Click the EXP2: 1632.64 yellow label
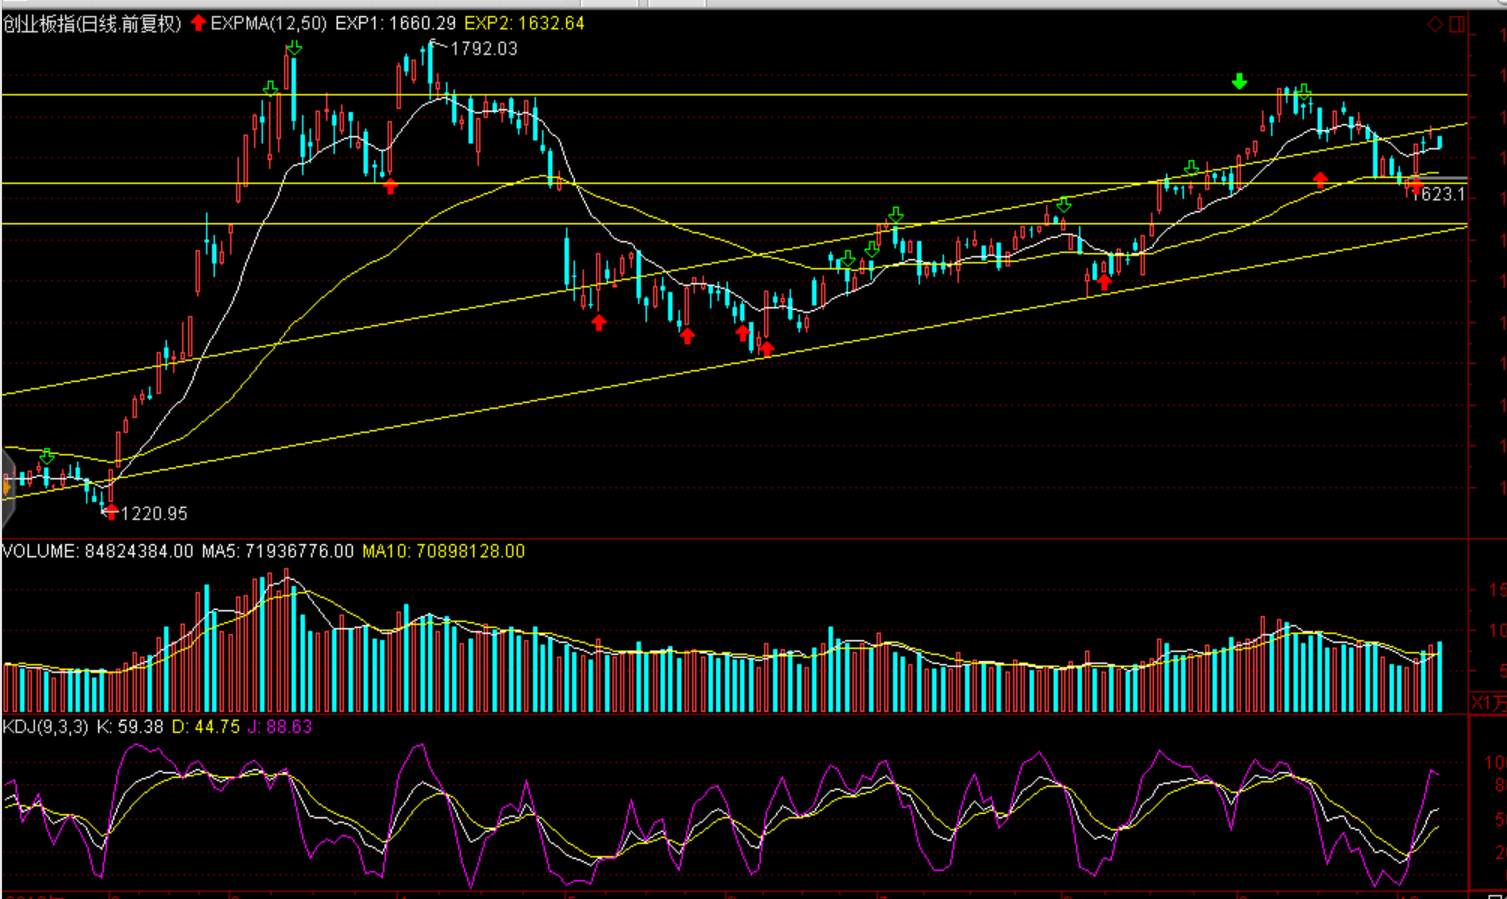This screenshot has height=899, width=1507. 524,23
